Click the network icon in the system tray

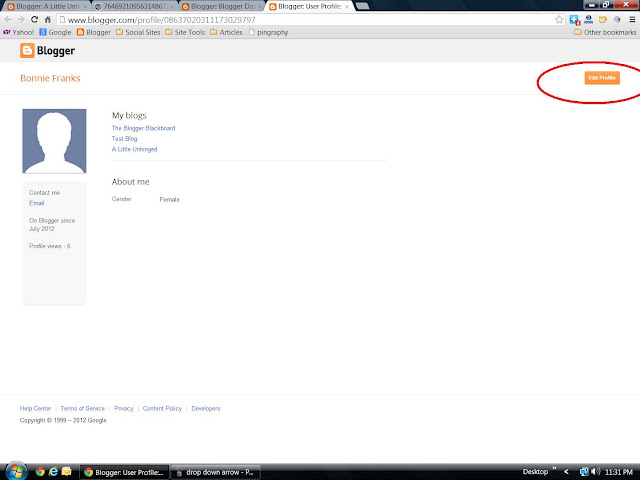584,472
